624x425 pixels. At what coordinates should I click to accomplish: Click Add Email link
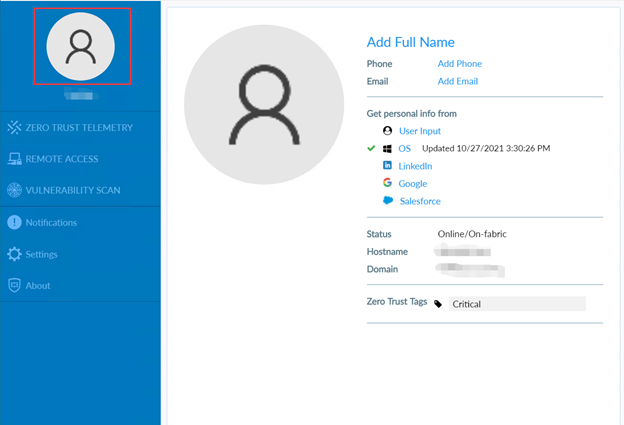tap(458, 81)
